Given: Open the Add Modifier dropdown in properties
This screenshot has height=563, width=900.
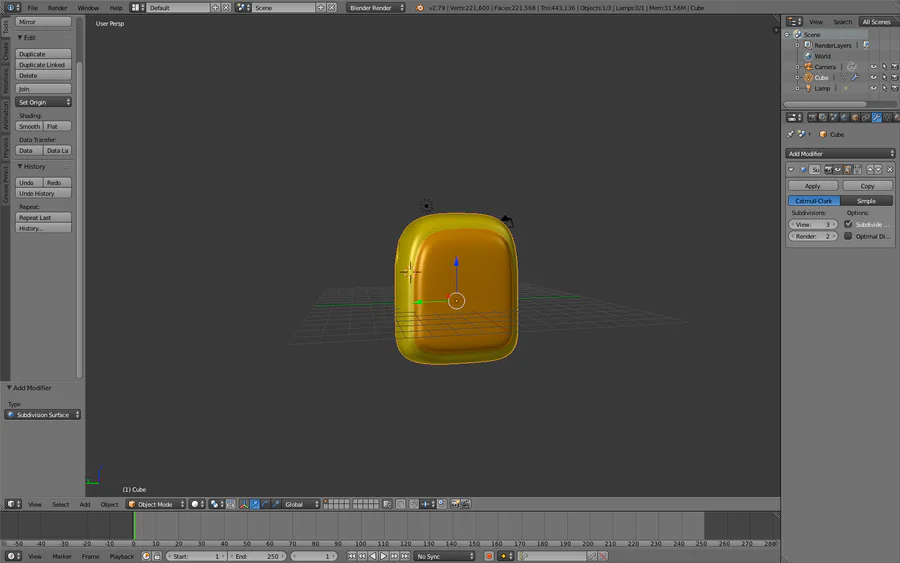Looking at the screenshot, I should (840, 154).
